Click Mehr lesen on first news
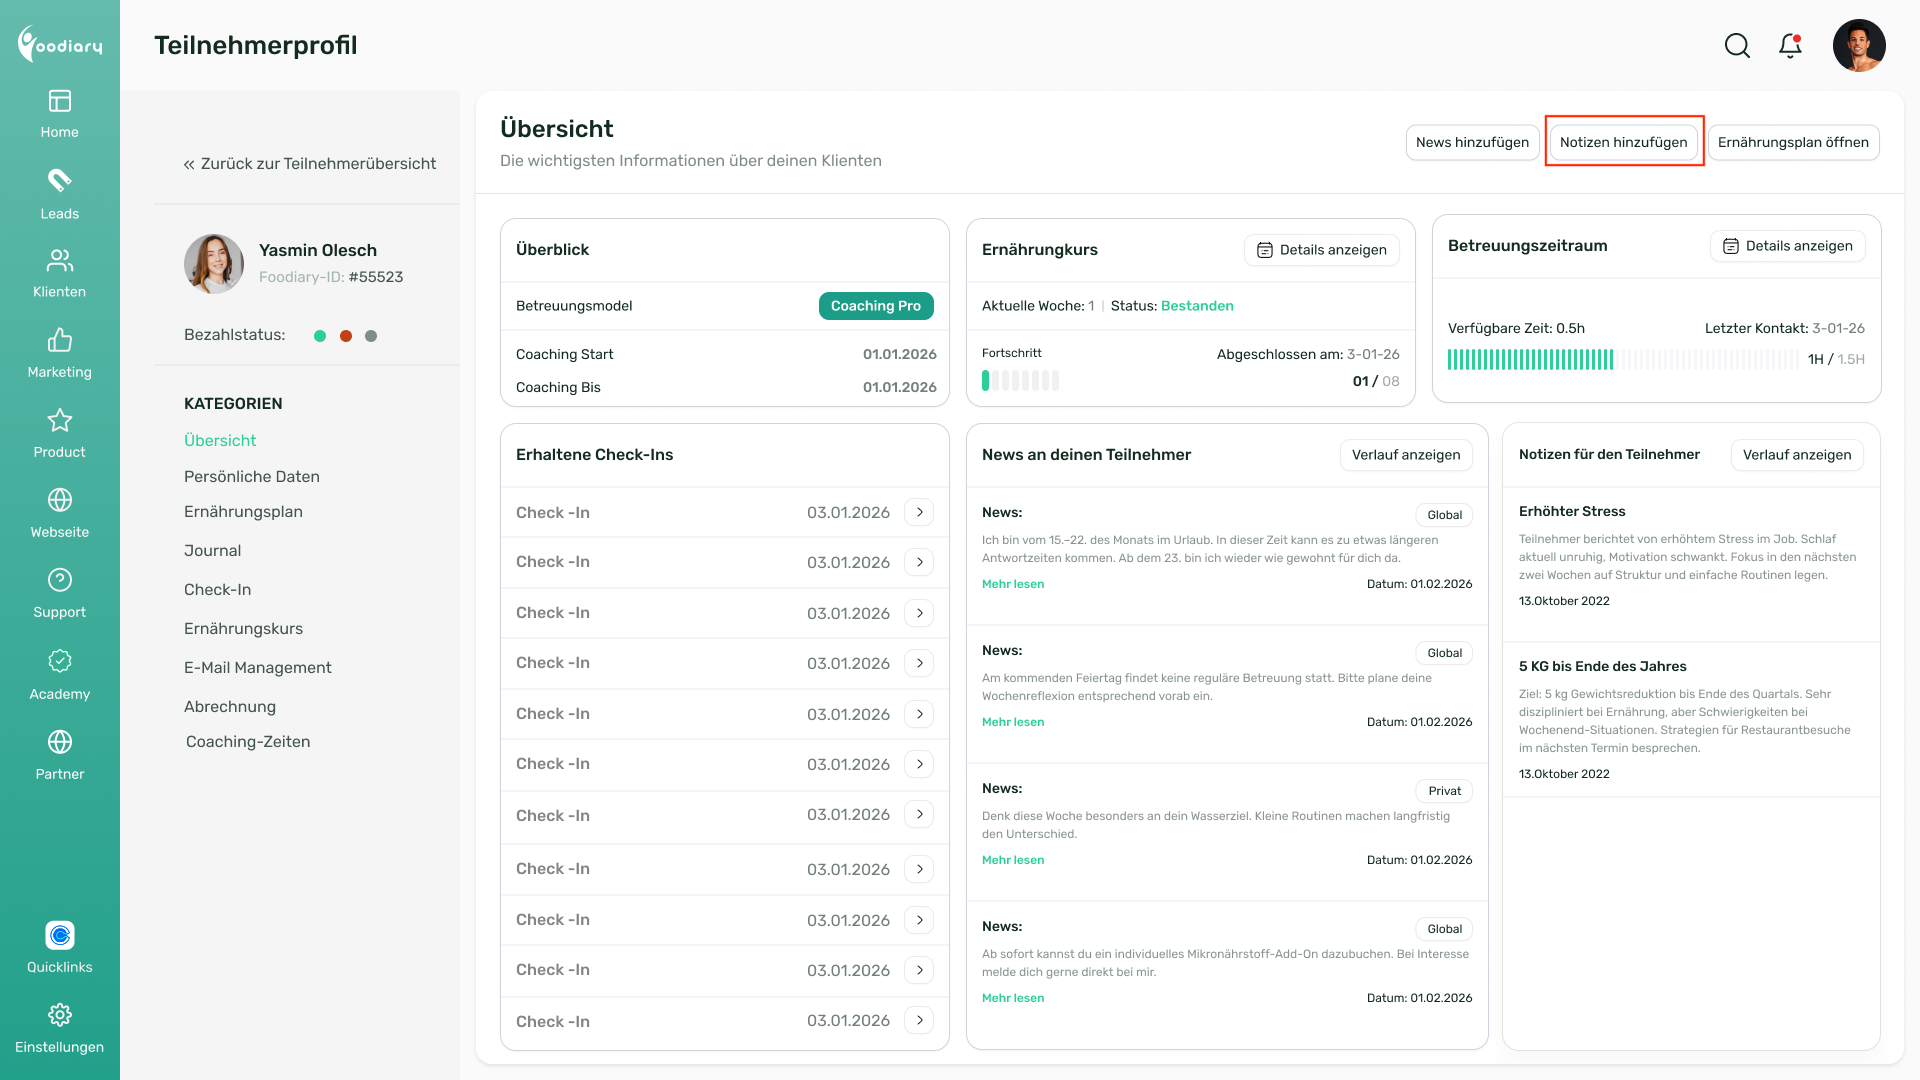The width and height of the screenshot is (1920, 1080). [x=1012, y=584]
